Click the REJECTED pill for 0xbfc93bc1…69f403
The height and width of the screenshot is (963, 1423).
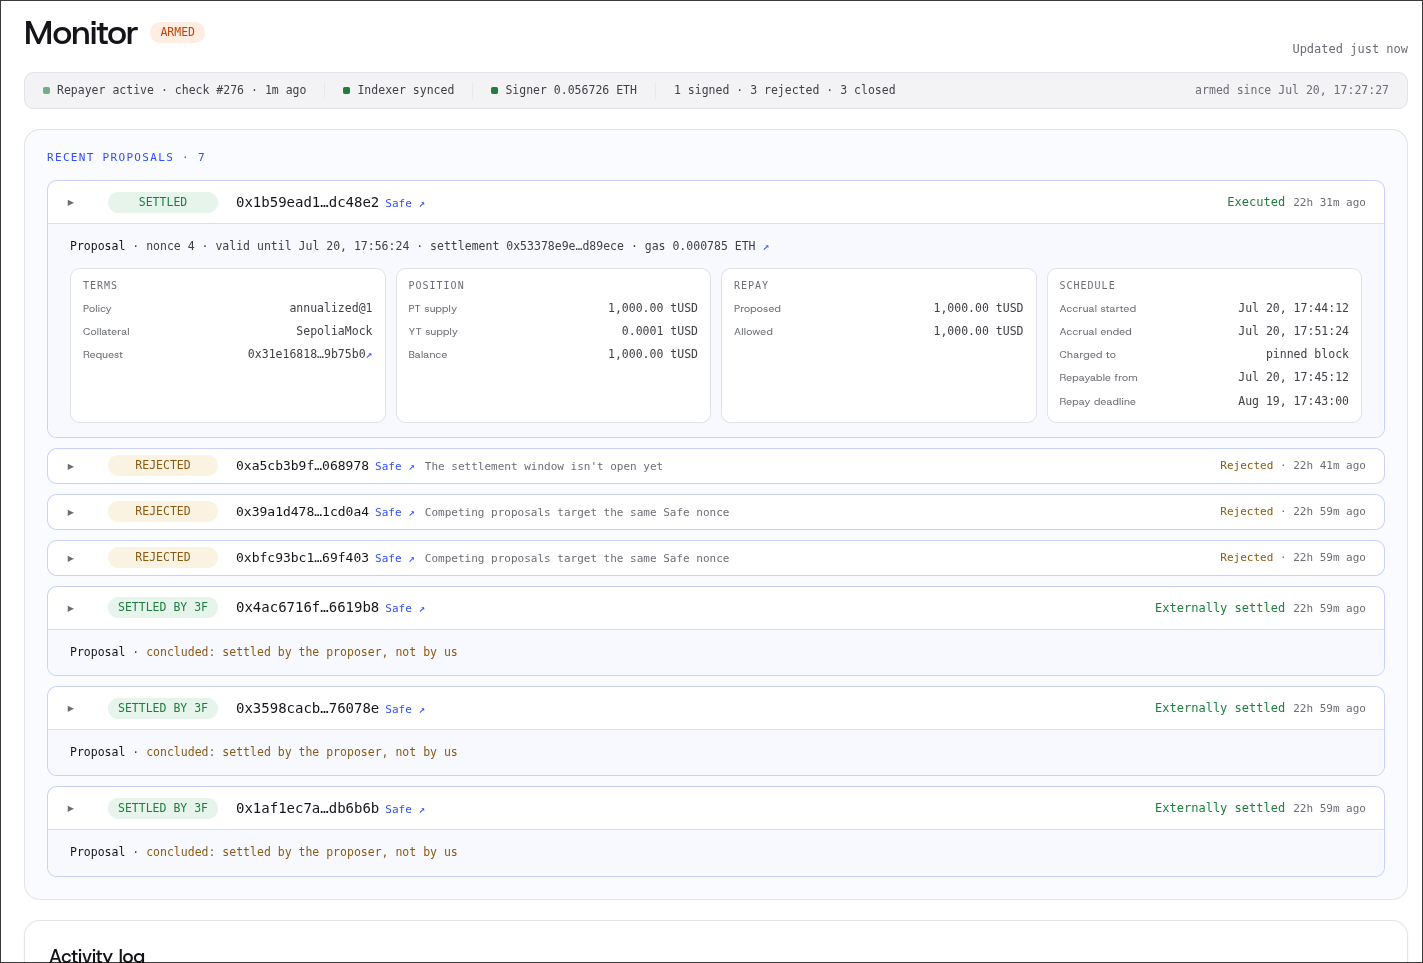(163, 557)
